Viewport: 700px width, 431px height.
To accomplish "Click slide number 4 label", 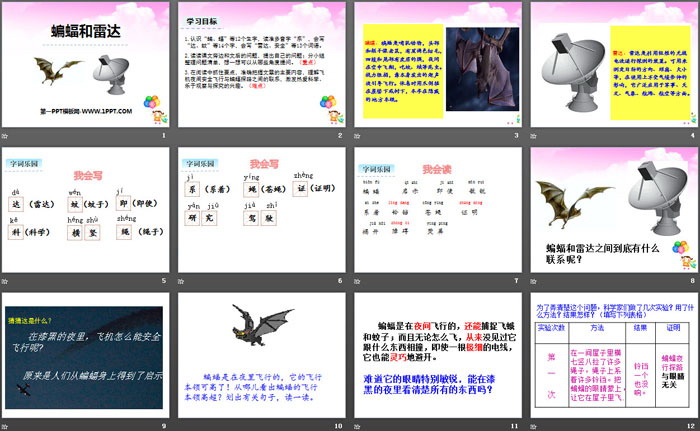I will pyautogui.click(x=693, y=135).
